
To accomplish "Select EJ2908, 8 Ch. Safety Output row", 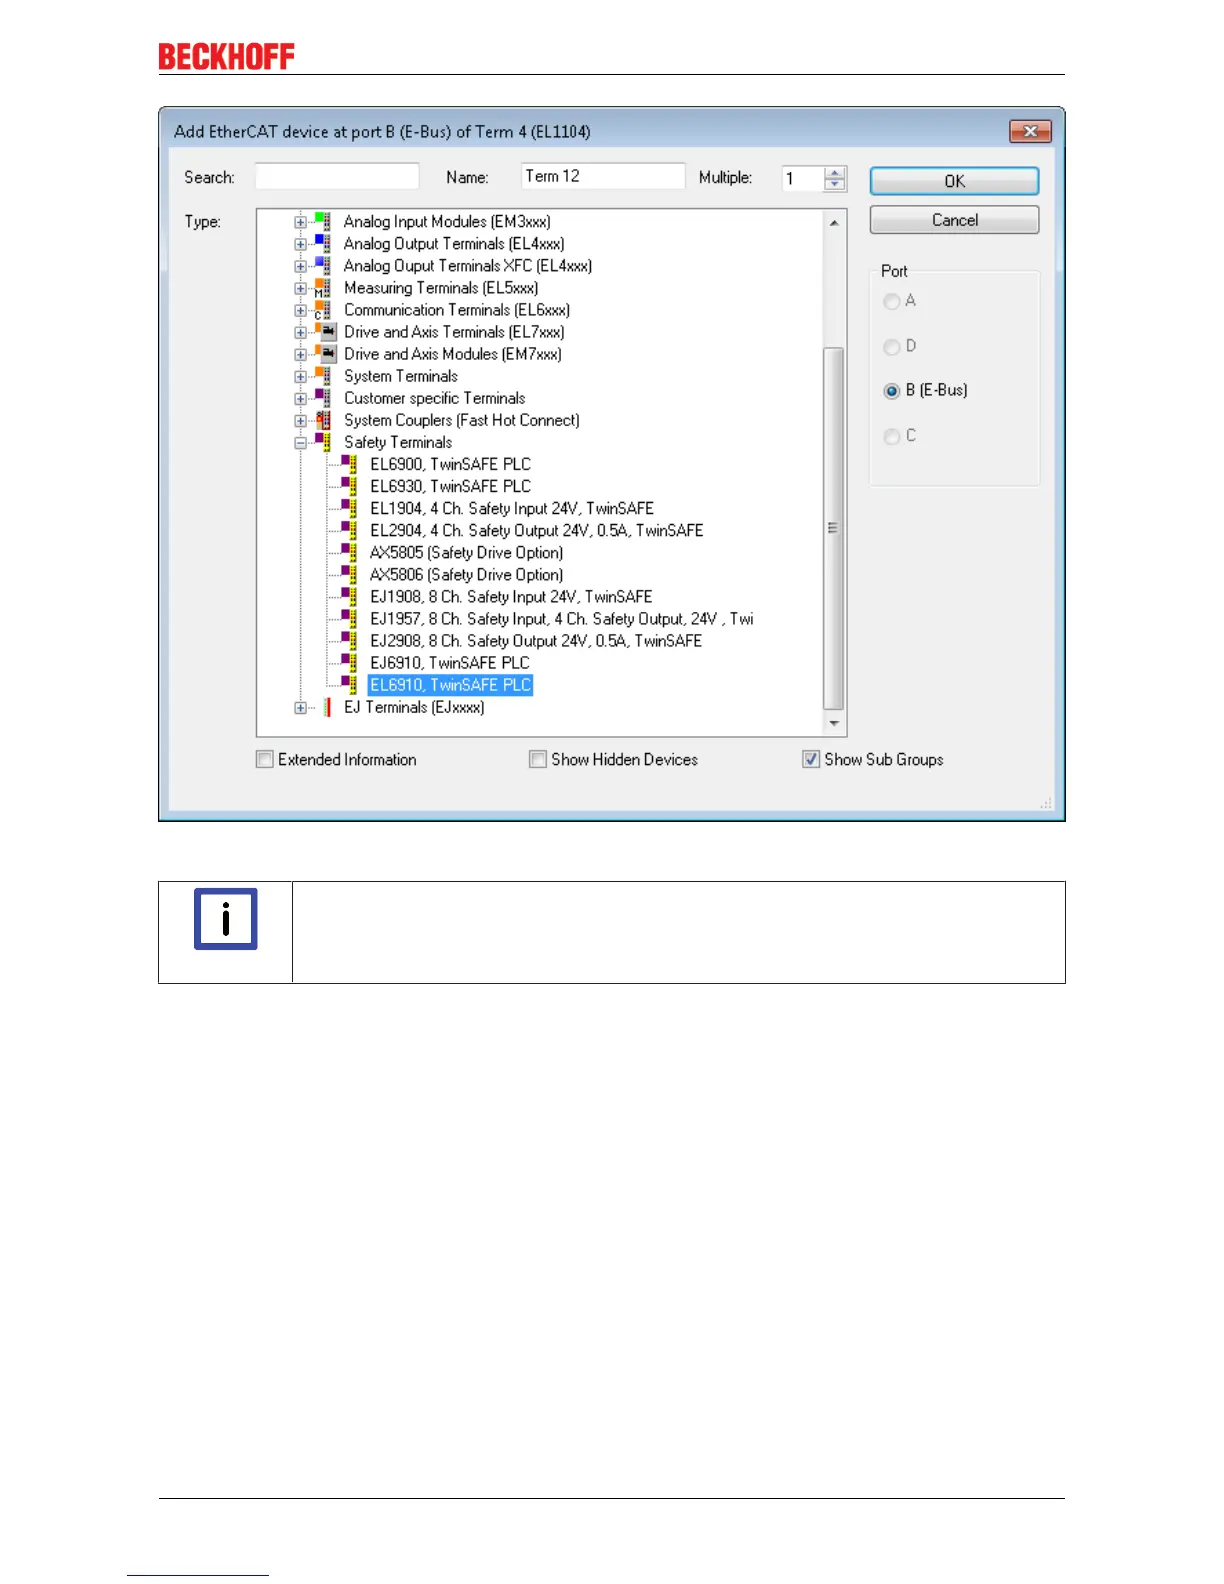I will coord(536,641).
